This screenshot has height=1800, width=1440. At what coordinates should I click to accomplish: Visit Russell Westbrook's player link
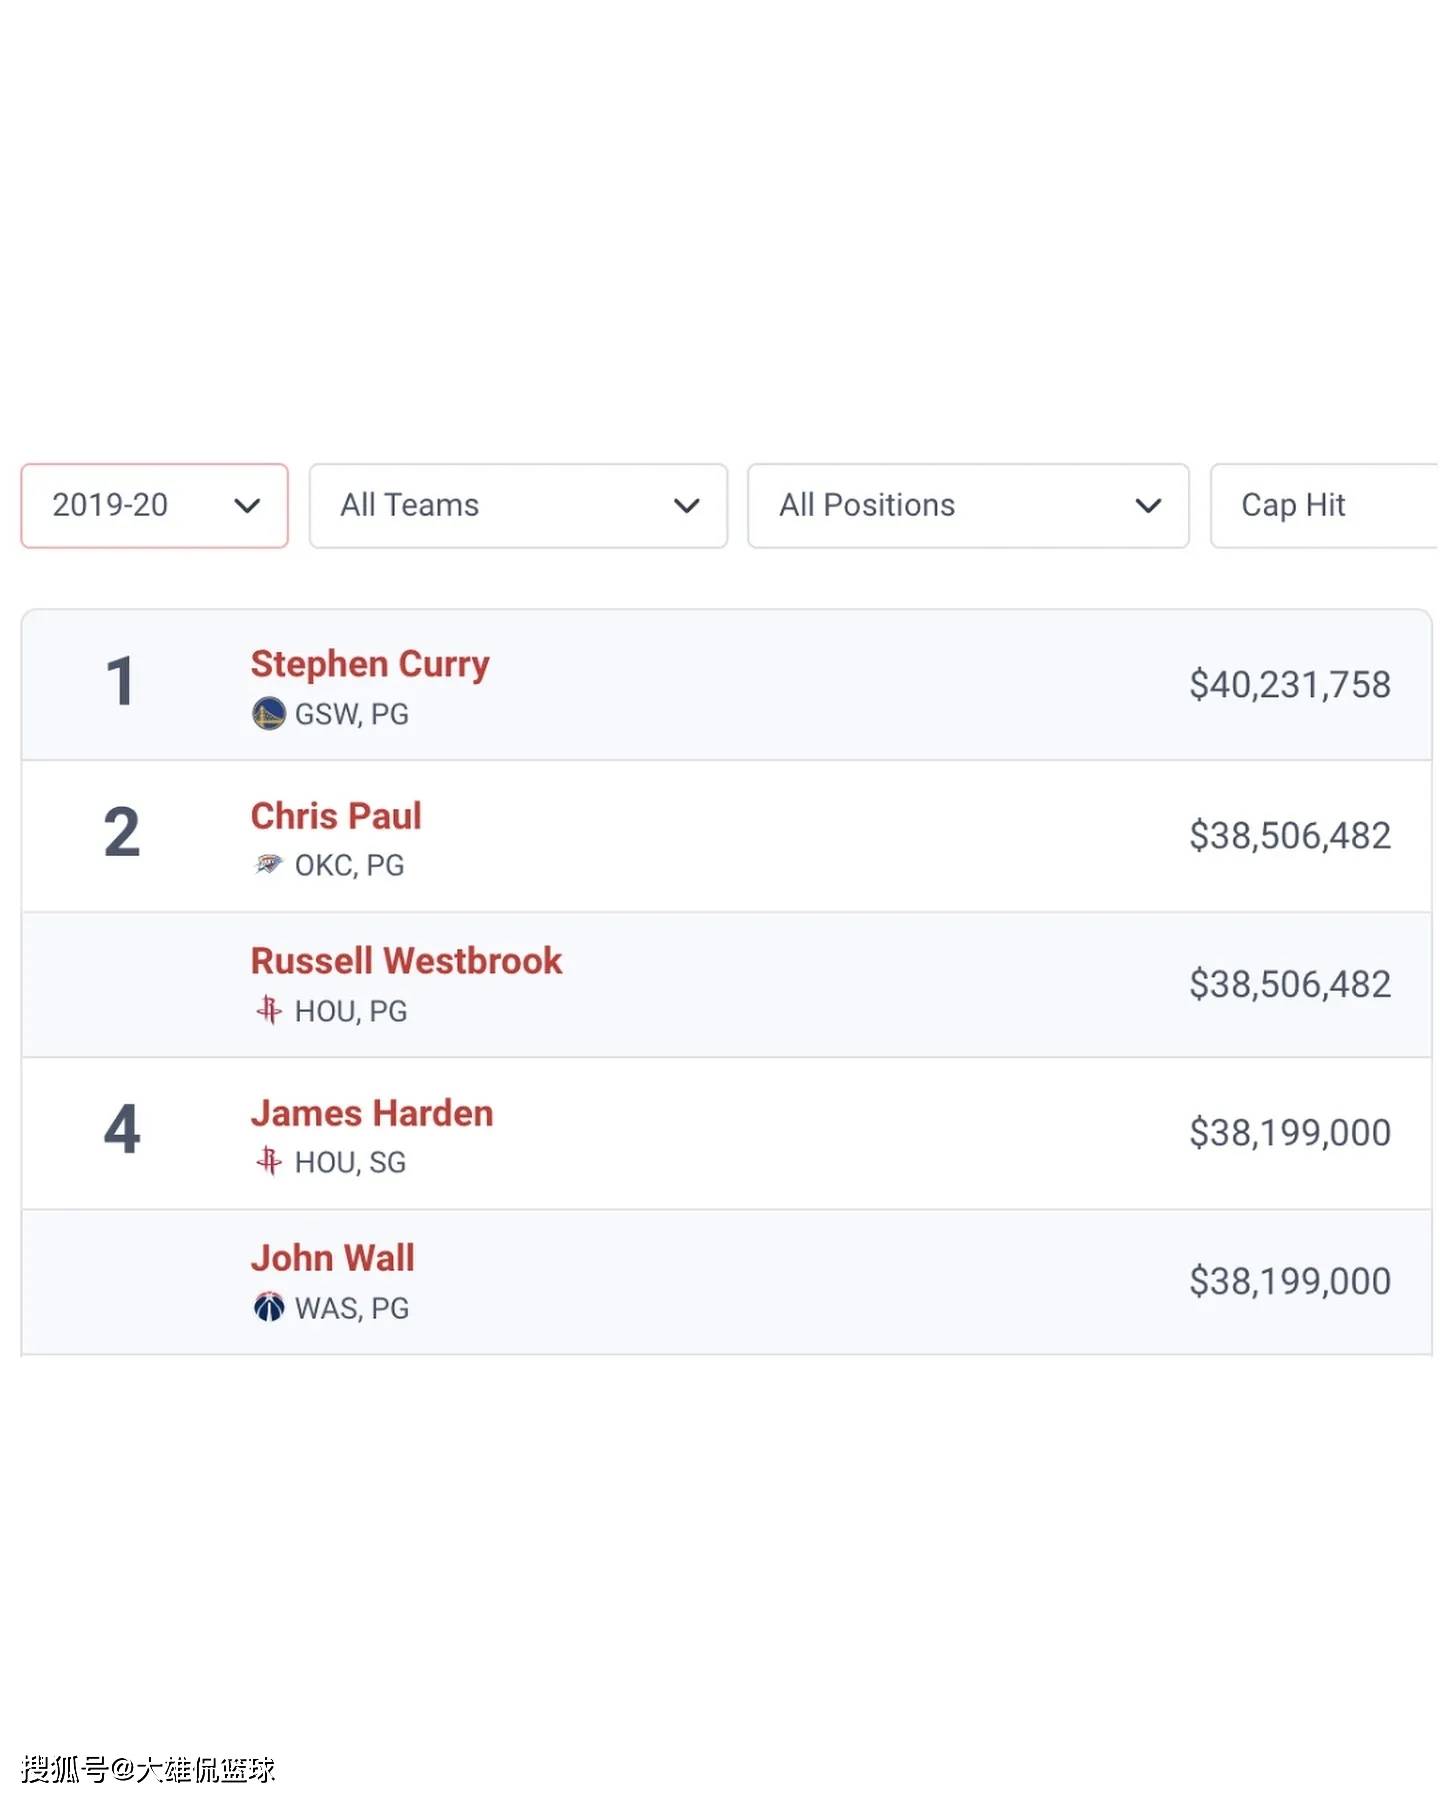pyautogui.click(x=406, y=961)
